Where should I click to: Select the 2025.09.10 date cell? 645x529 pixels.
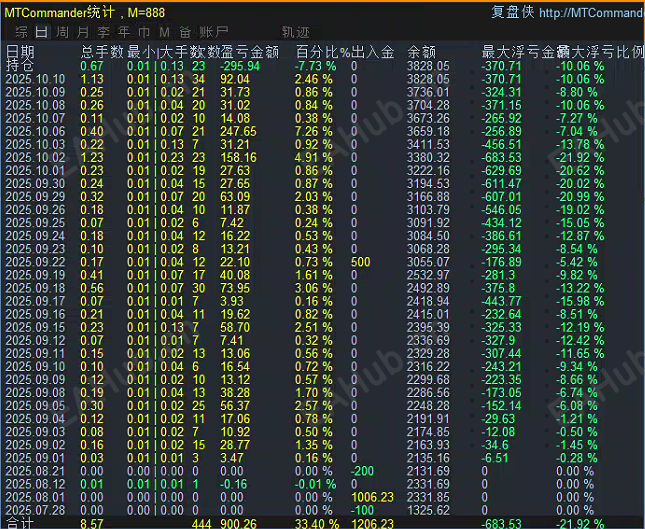(35, 367)
